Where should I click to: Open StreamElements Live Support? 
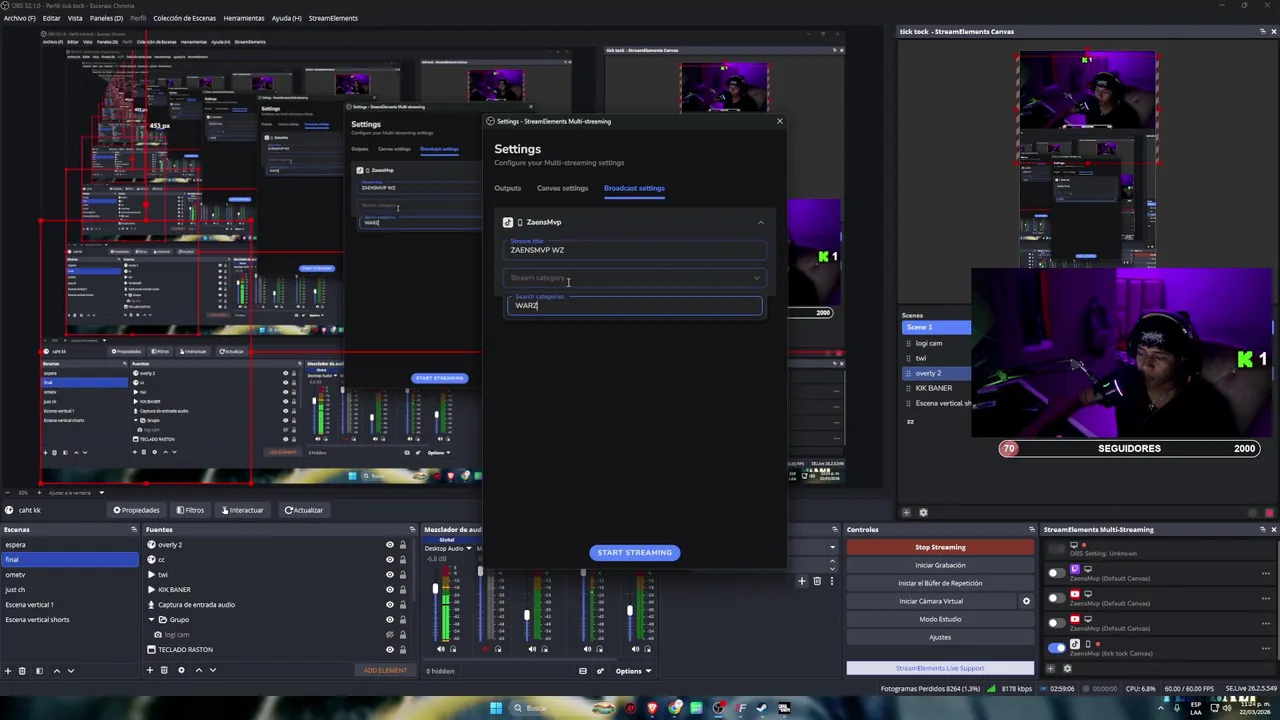pyautogui.click(x=940, y=668)
